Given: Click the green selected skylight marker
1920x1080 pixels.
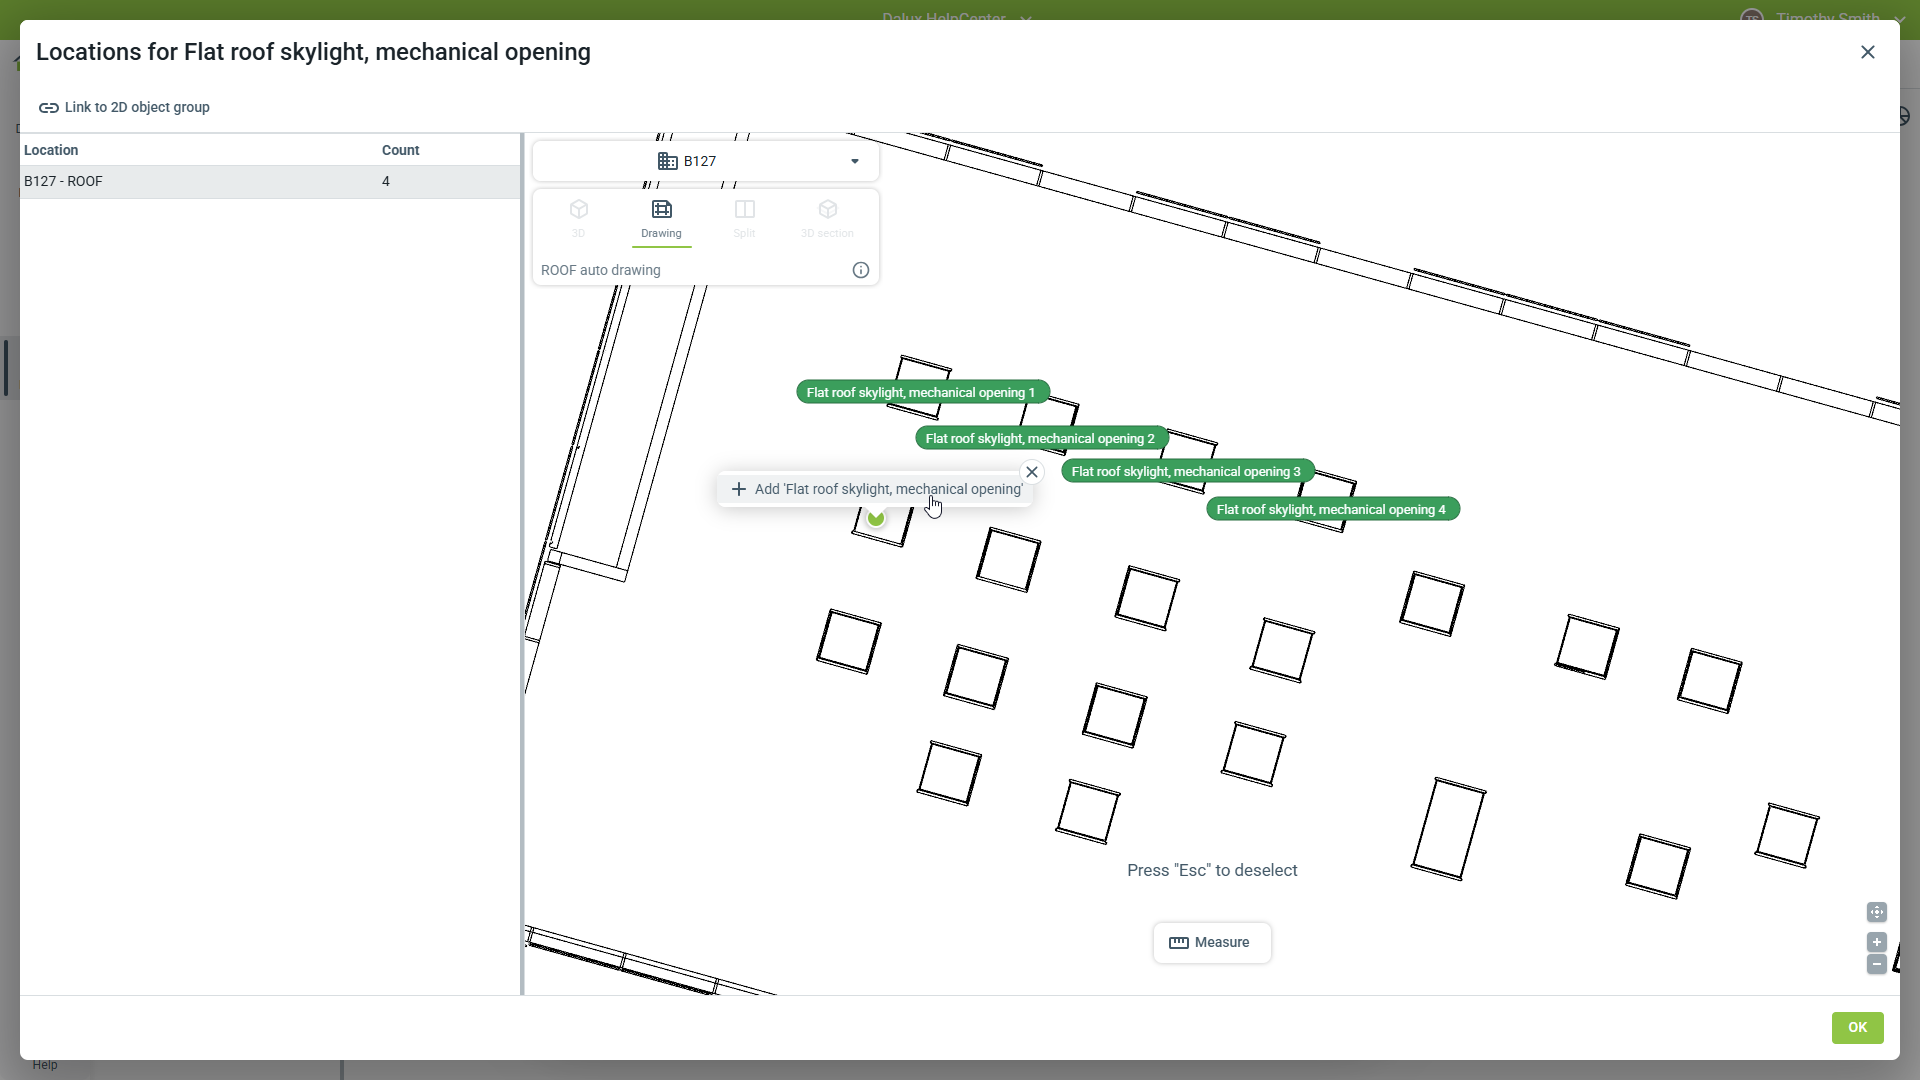Looking at the screenshot, I should 876,518.
